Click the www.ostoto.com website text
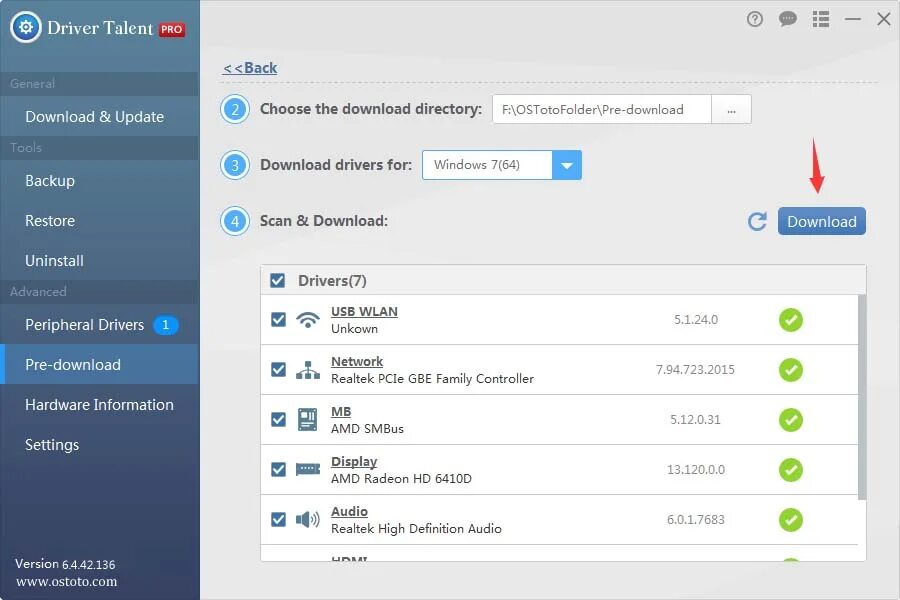The width and height of the screenshot is (900, 600). [67, 581]
